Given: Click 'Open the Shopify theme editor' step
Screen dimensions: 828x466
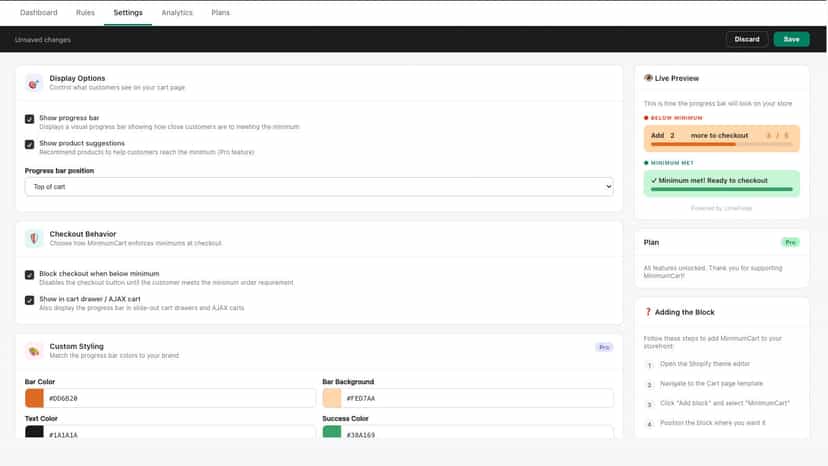Looking at the screenshot, I should pos(704,364).
